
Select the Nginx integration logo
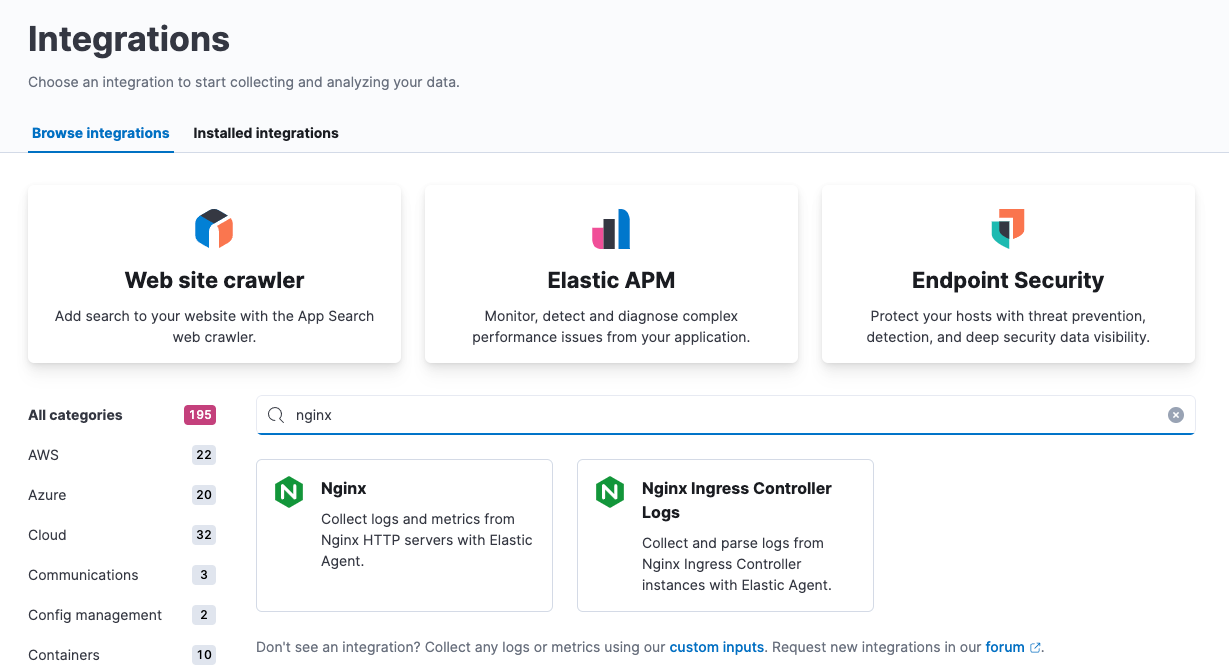pyautogui.click(x=289, y=491)
